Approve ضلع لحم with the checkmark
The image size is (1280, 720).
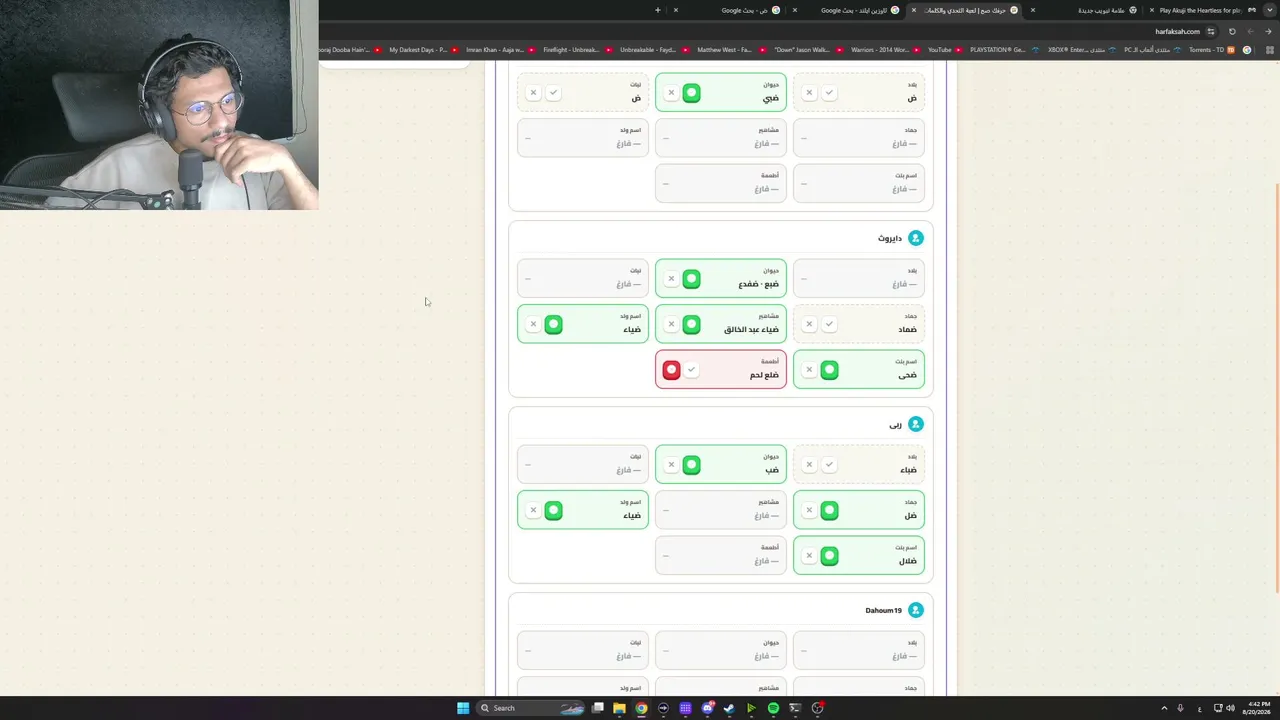[691, 370]
